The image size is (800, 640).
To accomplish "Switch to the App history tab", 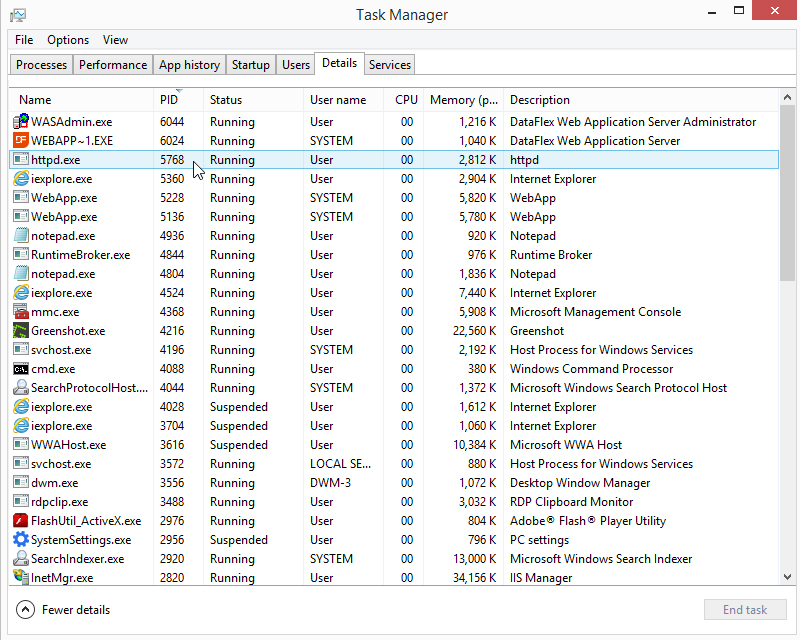I will pos(189,65).
